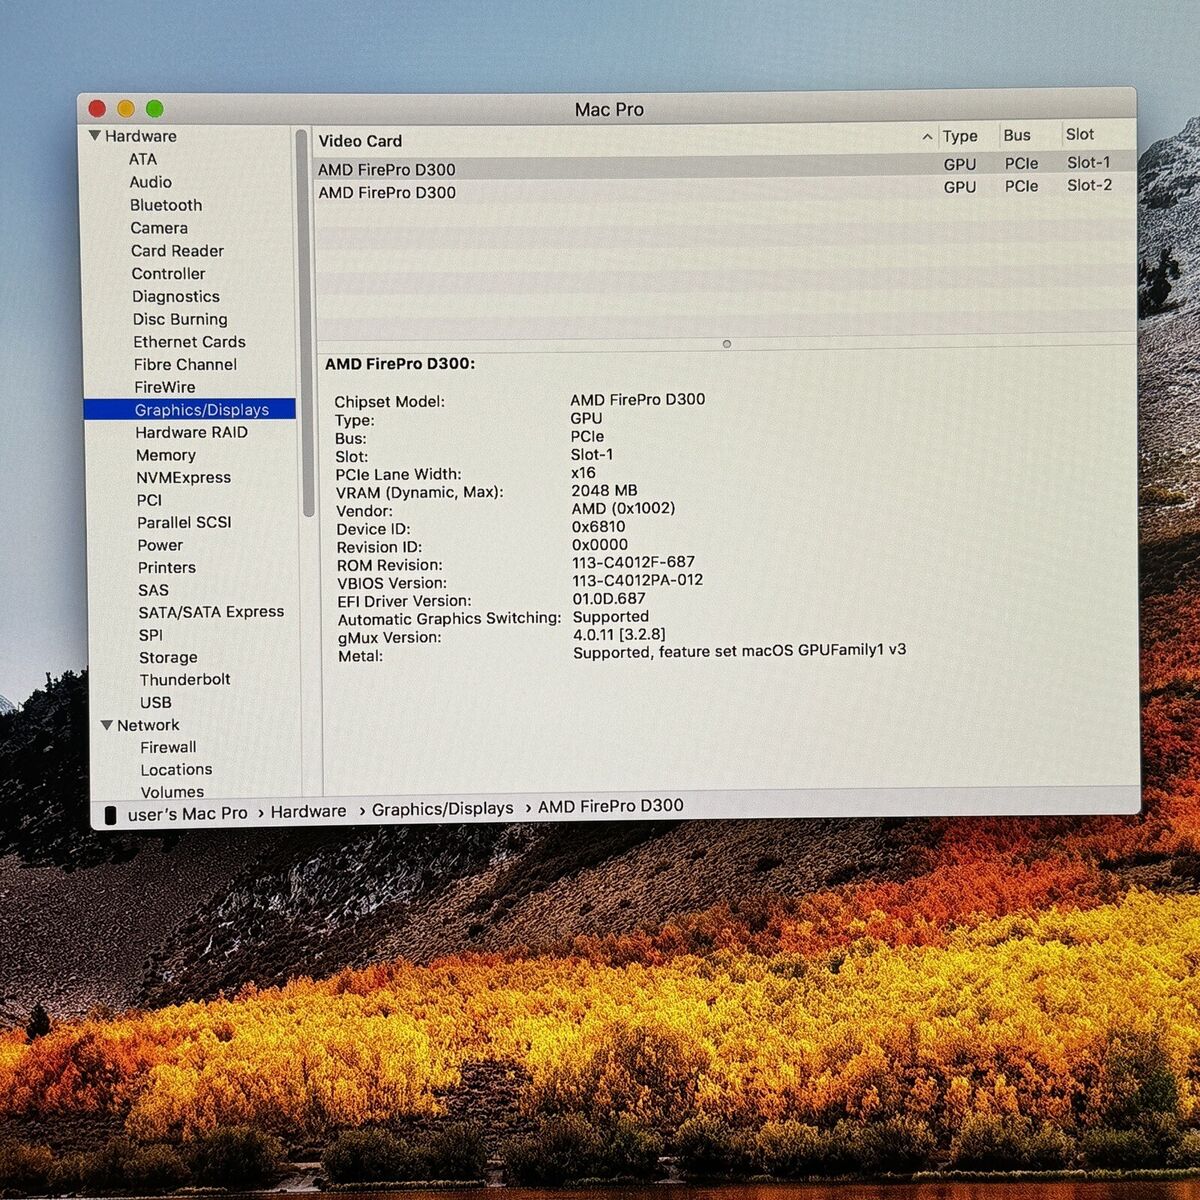This screenshot has height=1200, width=1200.
Task: Open Locations under Network
Action: pos(176,770)
